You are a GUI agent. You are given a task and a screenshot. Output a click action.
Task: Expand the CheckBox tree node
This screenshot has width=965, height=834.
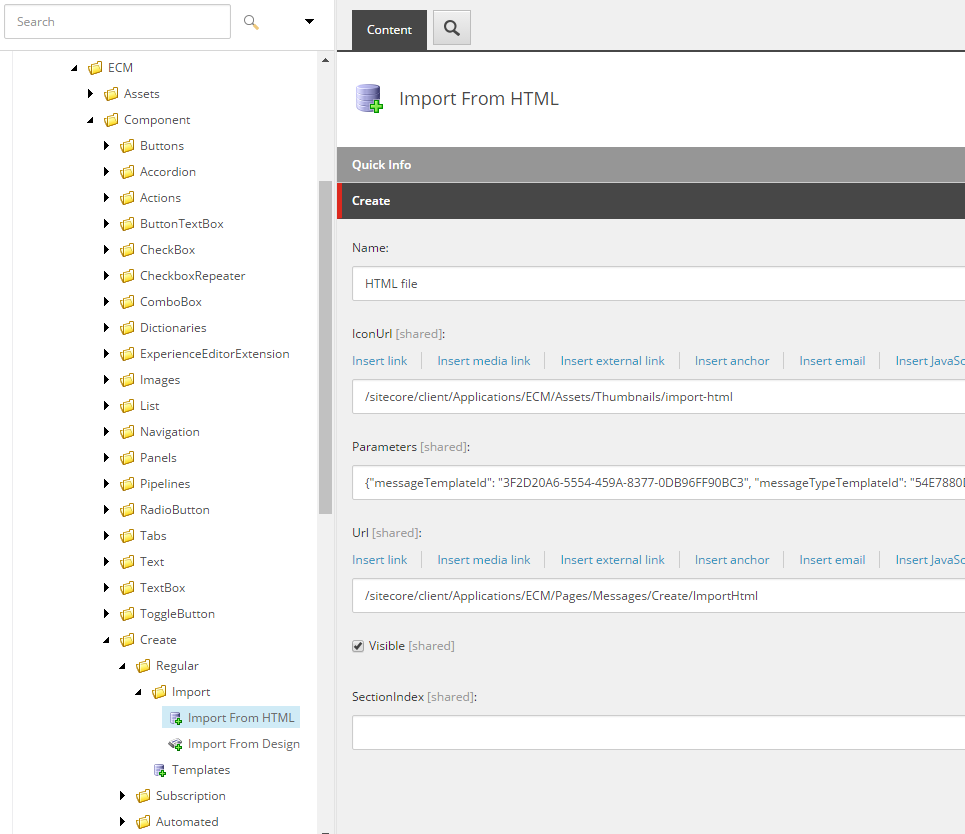tap(106, 249)
